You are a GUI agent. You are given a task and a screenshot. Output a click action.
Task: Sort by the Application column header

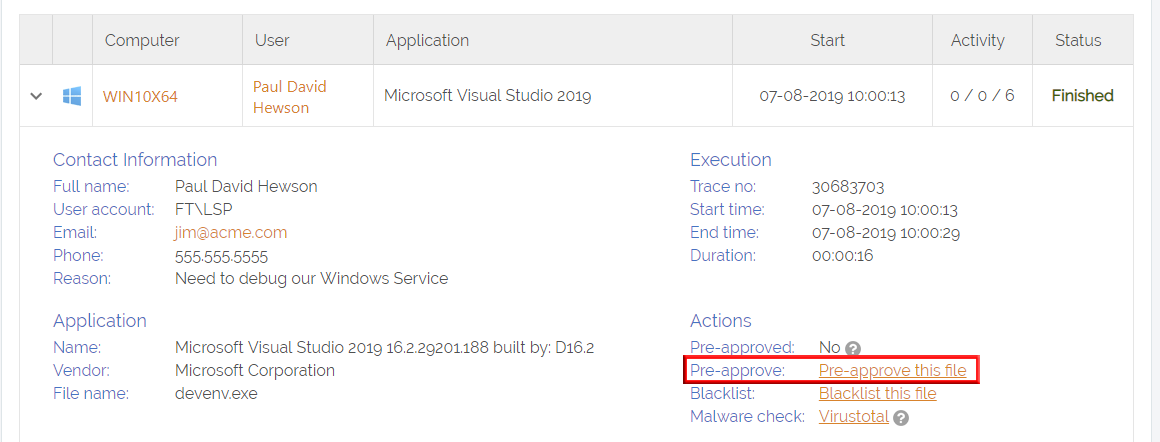[427, 41]
